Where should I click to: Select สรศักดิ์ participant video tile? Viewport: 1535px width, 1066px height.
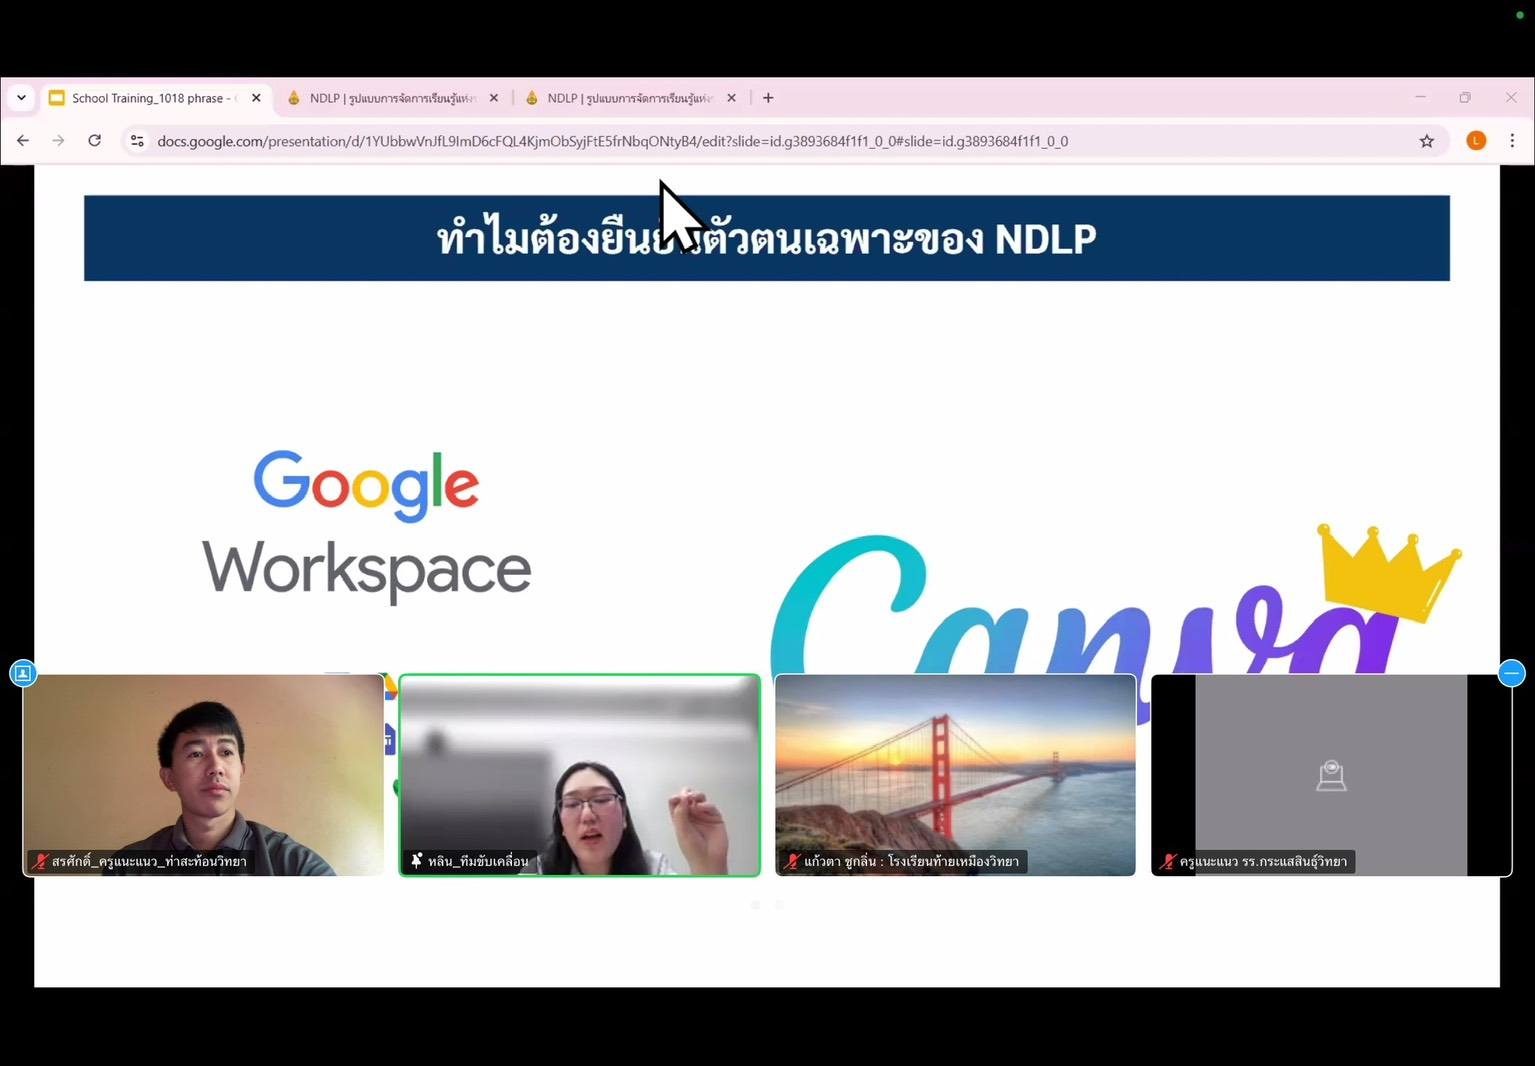pyautogui.click(x=203, y=775)
